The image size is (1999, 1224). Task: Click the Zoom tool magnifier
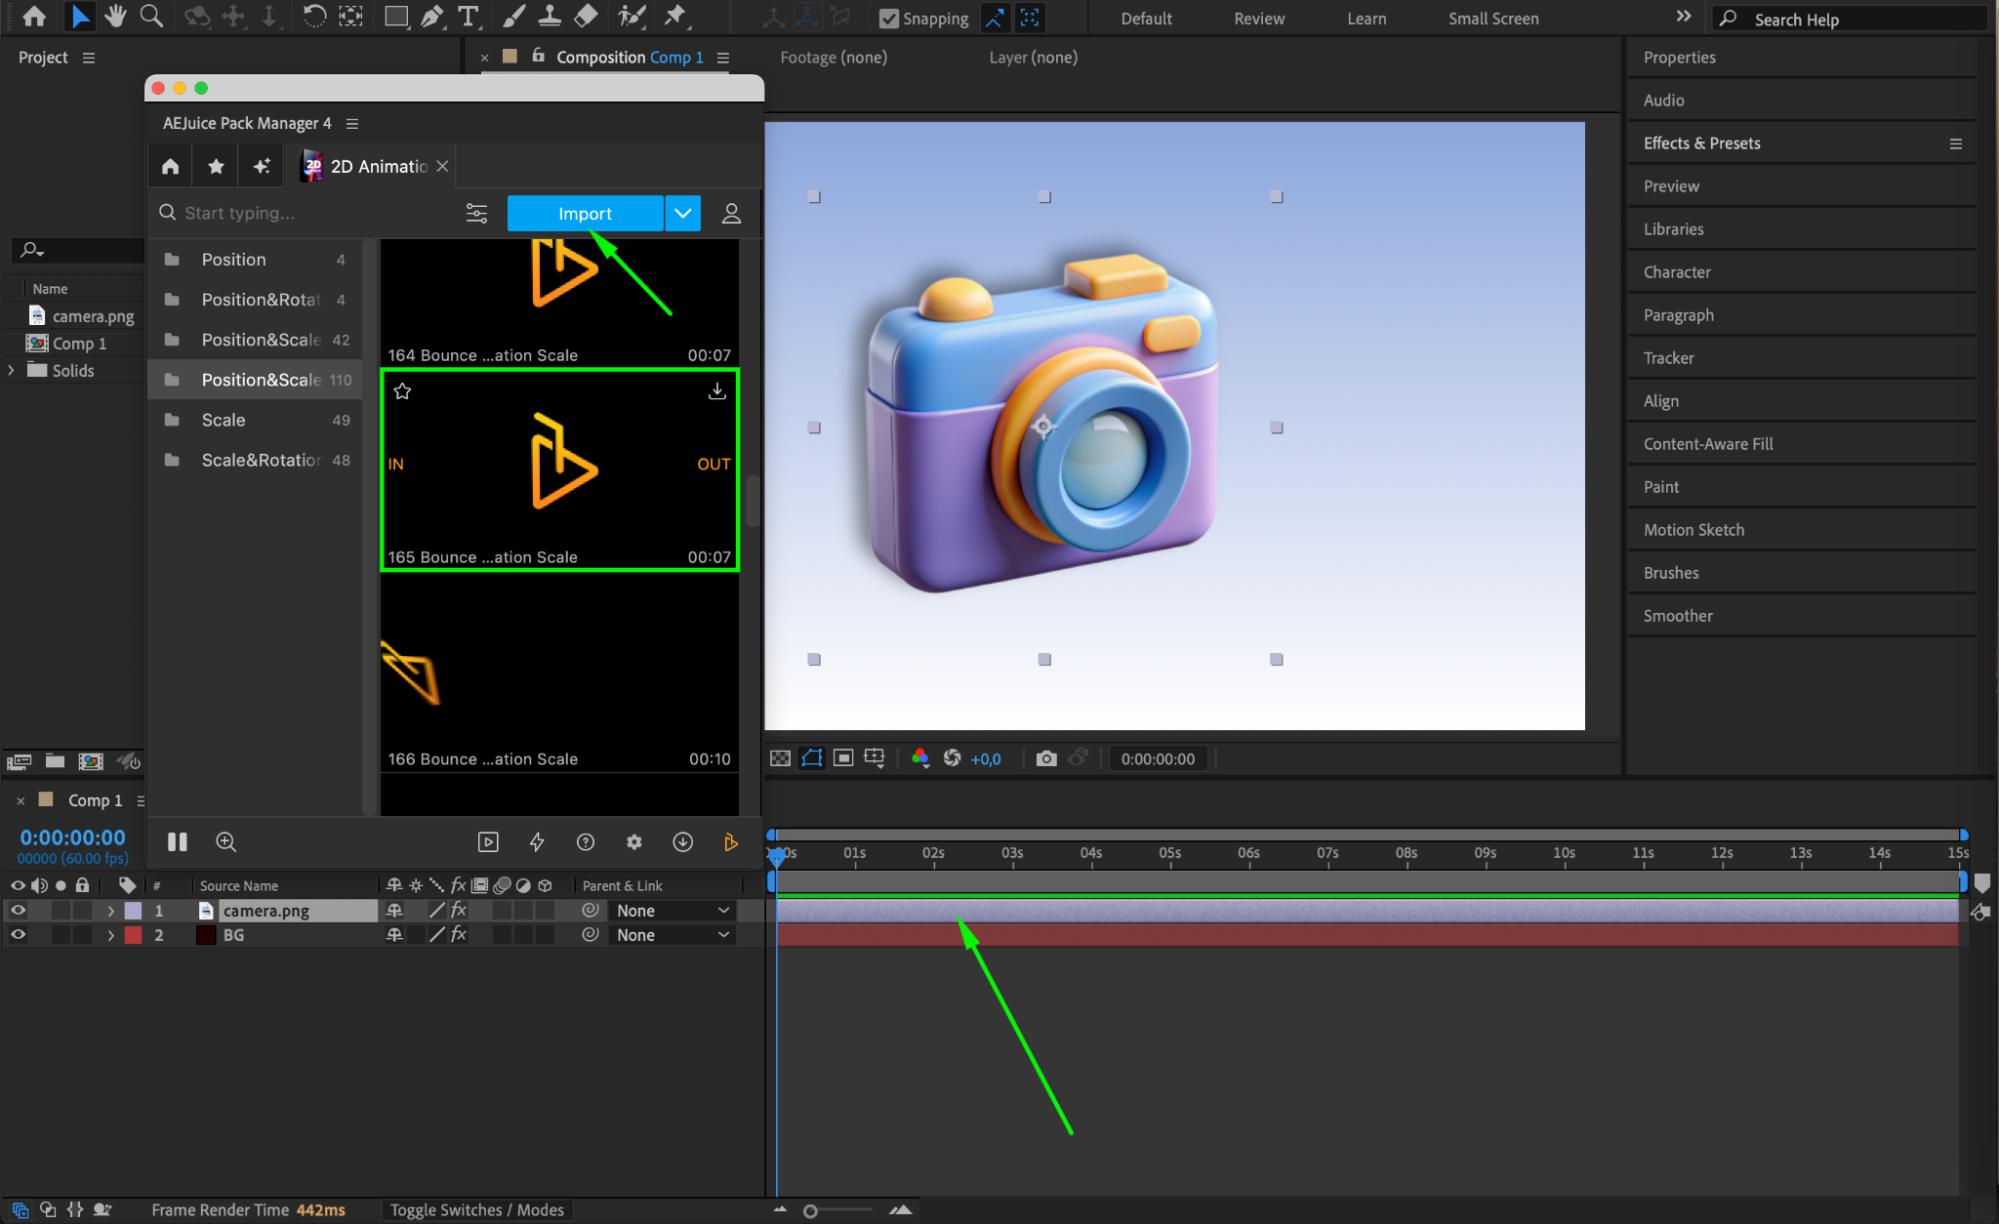(x=151, y=16)
